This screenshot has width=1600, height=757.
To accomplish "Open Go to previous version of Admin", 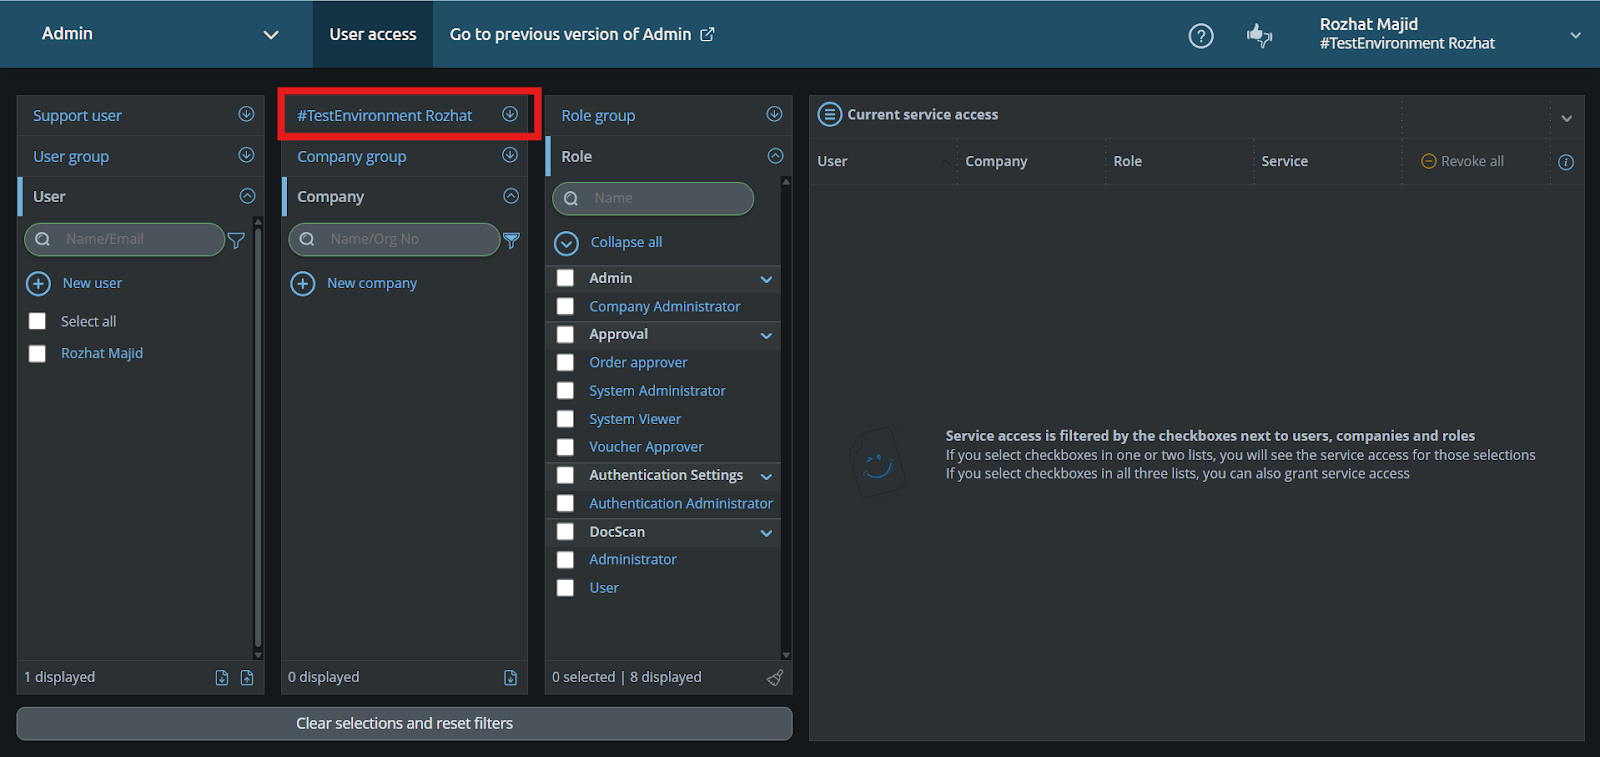I will [x=582, y=34].
